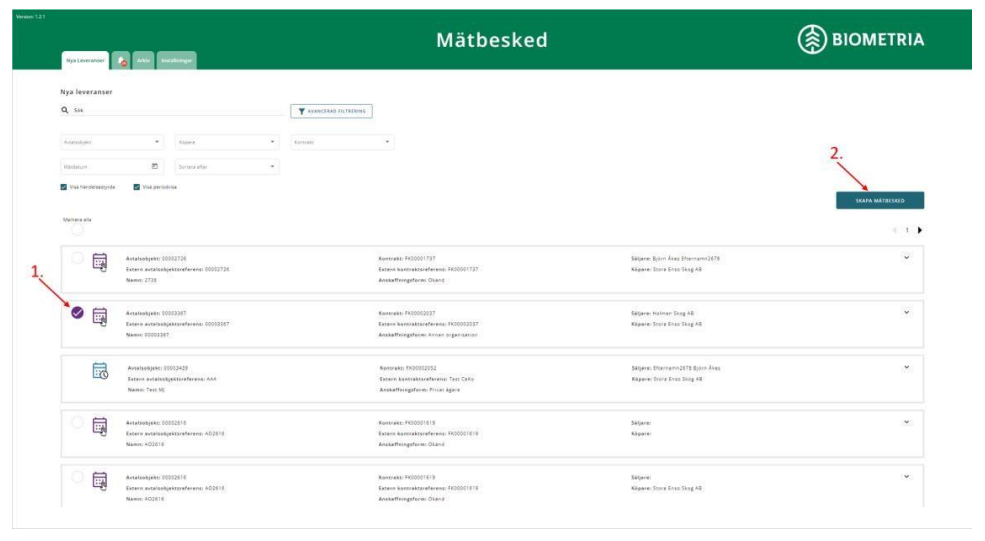Expand the Sortera efter dropdown
Image resolution: width=985 pixels, height=541 pixels.
tap(226, 165)
